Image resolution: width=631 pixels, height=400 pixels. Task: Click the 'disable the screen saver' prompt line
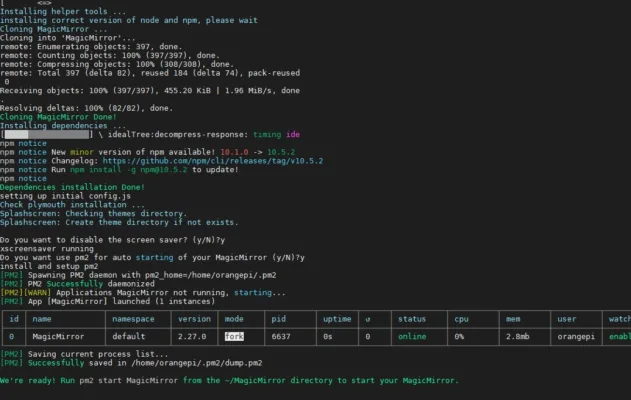pos(112,240)
